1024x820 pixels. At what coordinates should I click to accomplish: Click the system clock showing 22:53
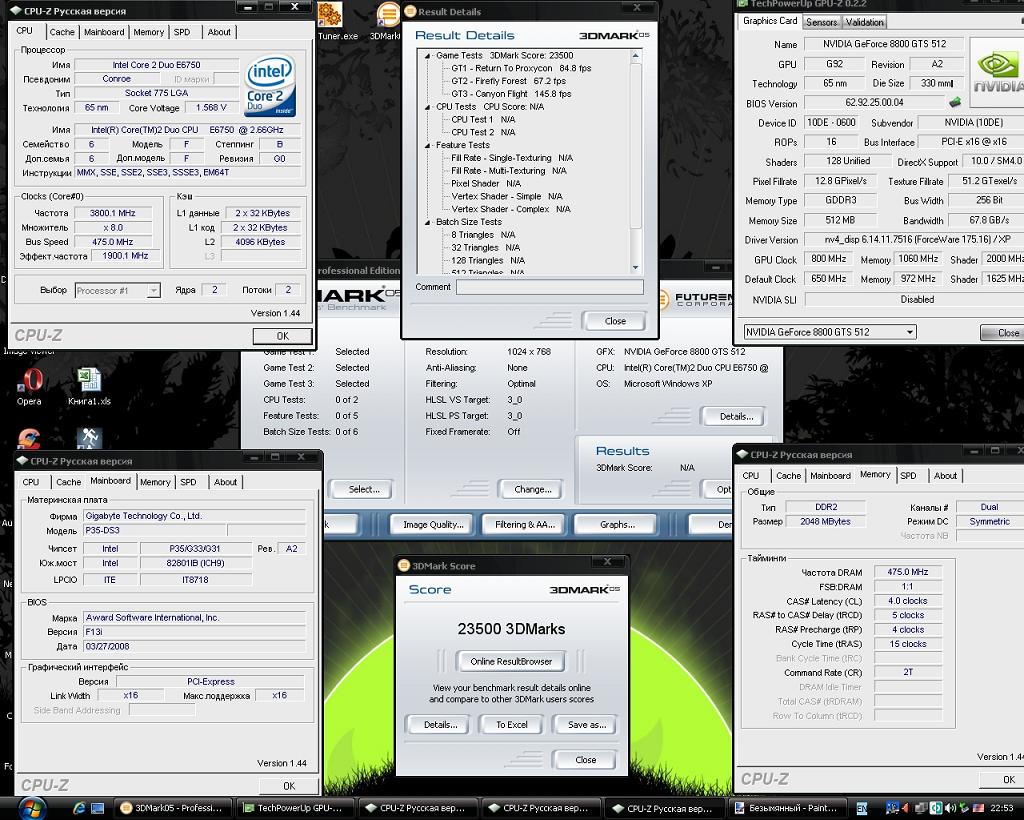coord(1001,808)
